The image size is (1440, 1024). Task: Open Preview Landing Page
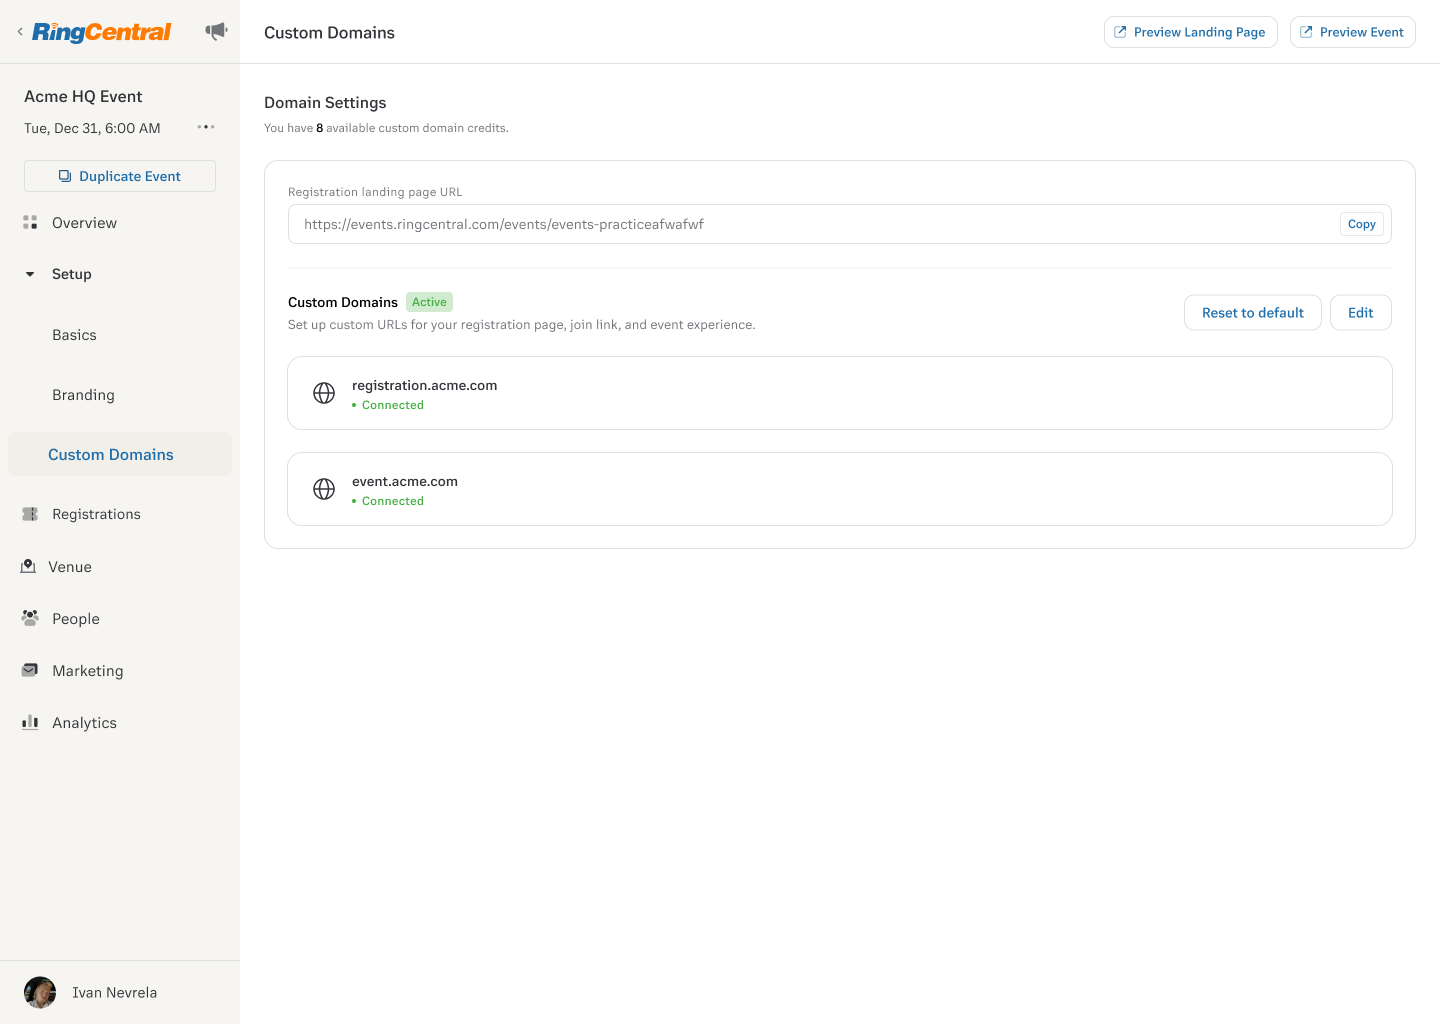[x=1190, y=31]
